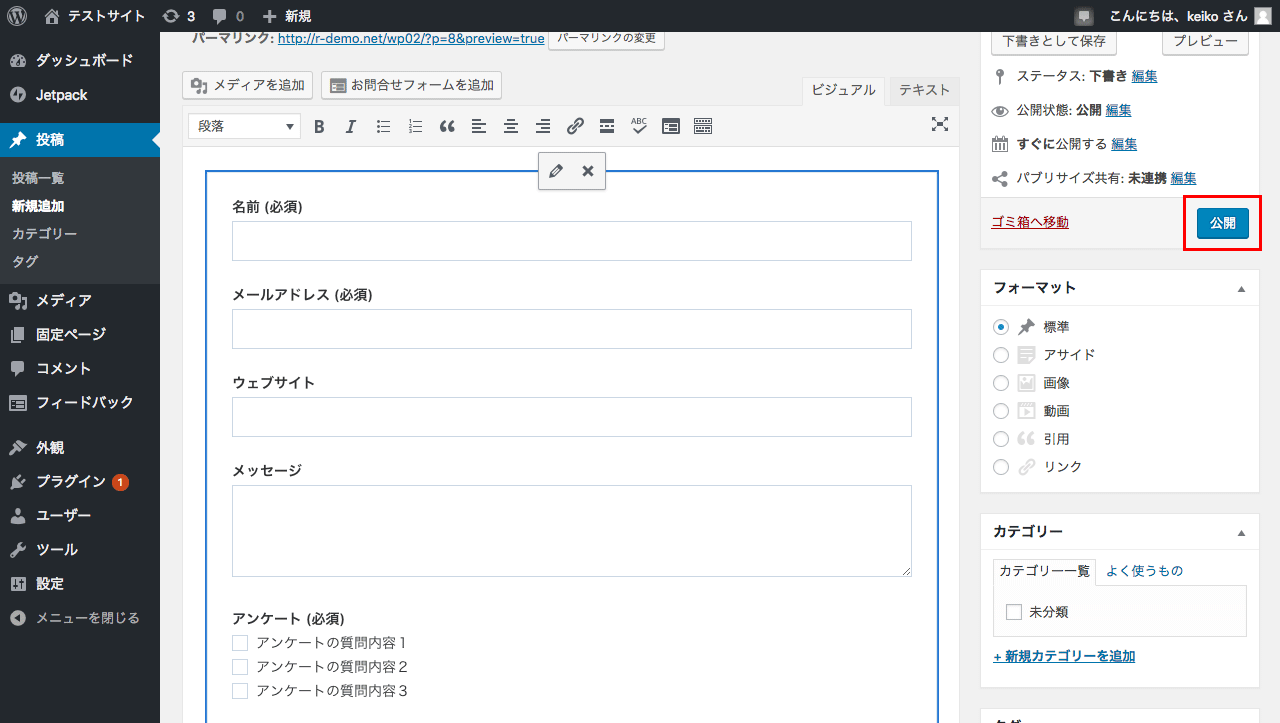The width and height of the screenshot is (1280, 723).
Task: Toggle the ABC spellcheck icon
Action: [639, 126]
